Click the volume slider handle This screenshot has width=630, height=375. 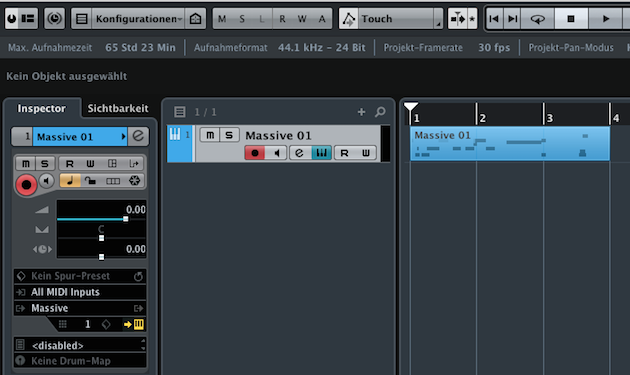point(126,219)
